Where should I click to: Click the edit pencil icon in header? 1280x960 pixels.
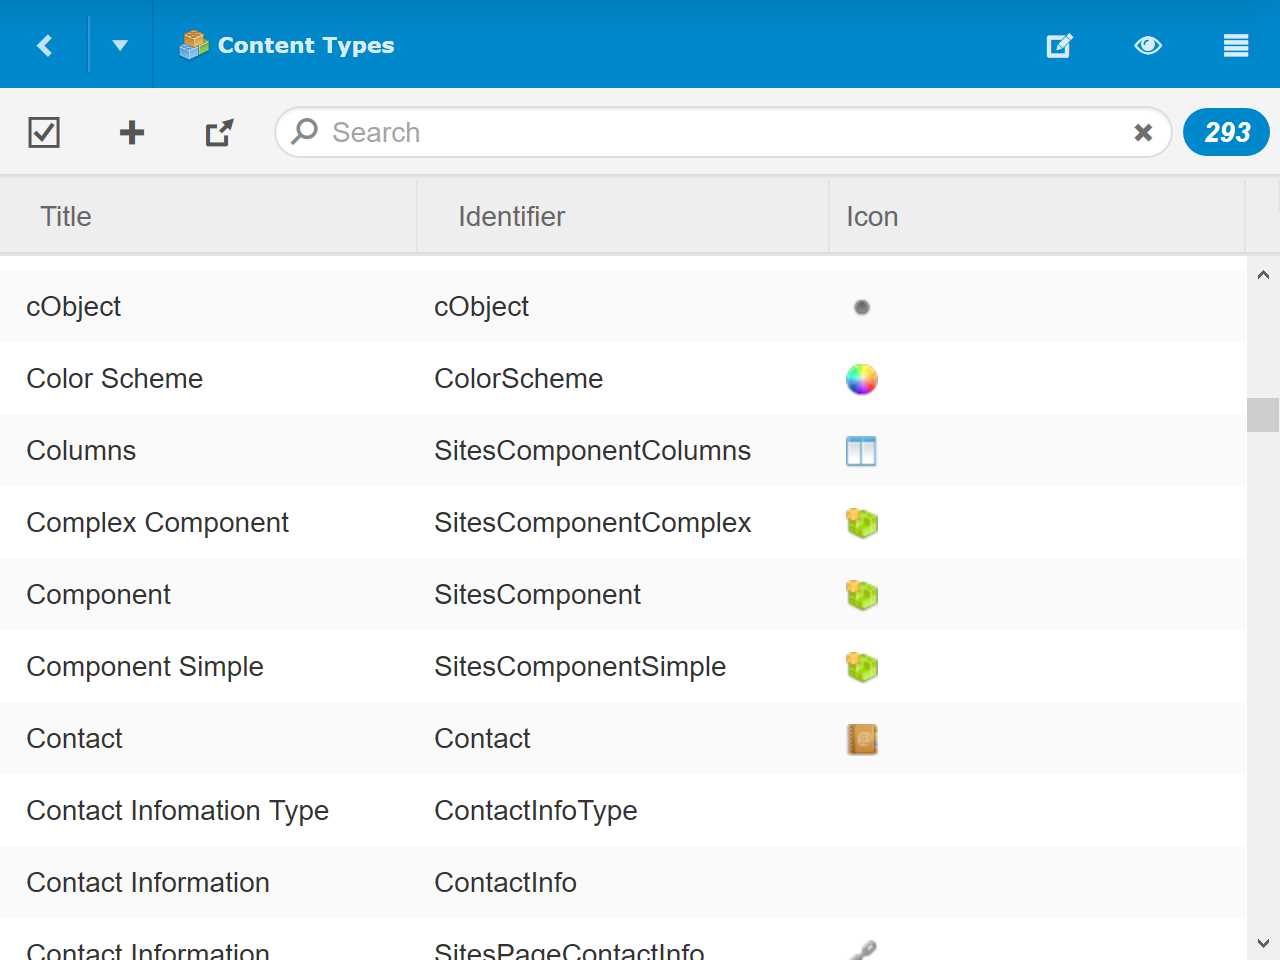[x=1059, y=45]
